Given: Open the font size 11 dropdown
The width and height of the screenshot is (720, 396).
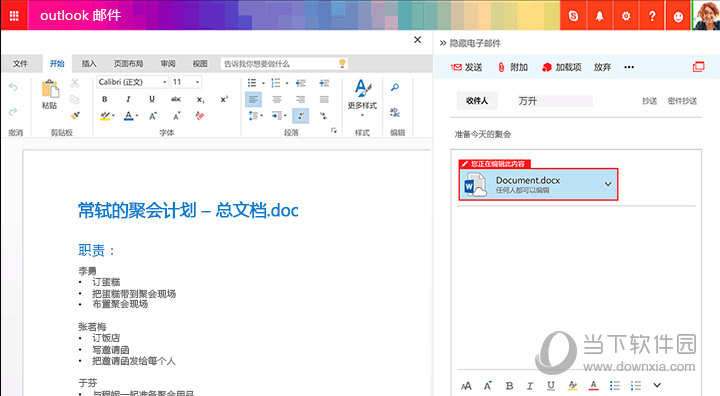Looking at the screenshot, I should (x=197, y=82).
